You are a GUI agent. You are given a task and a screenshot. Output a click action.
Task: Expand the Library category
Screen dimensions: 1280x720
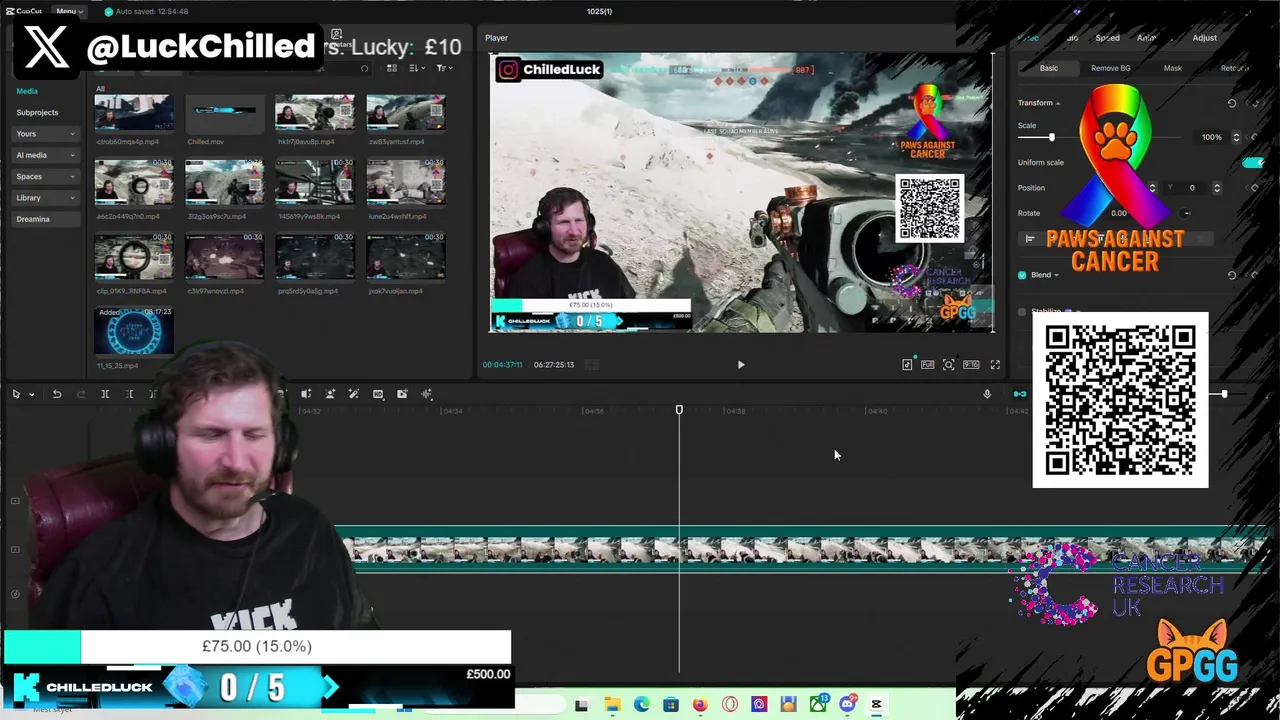45,198
